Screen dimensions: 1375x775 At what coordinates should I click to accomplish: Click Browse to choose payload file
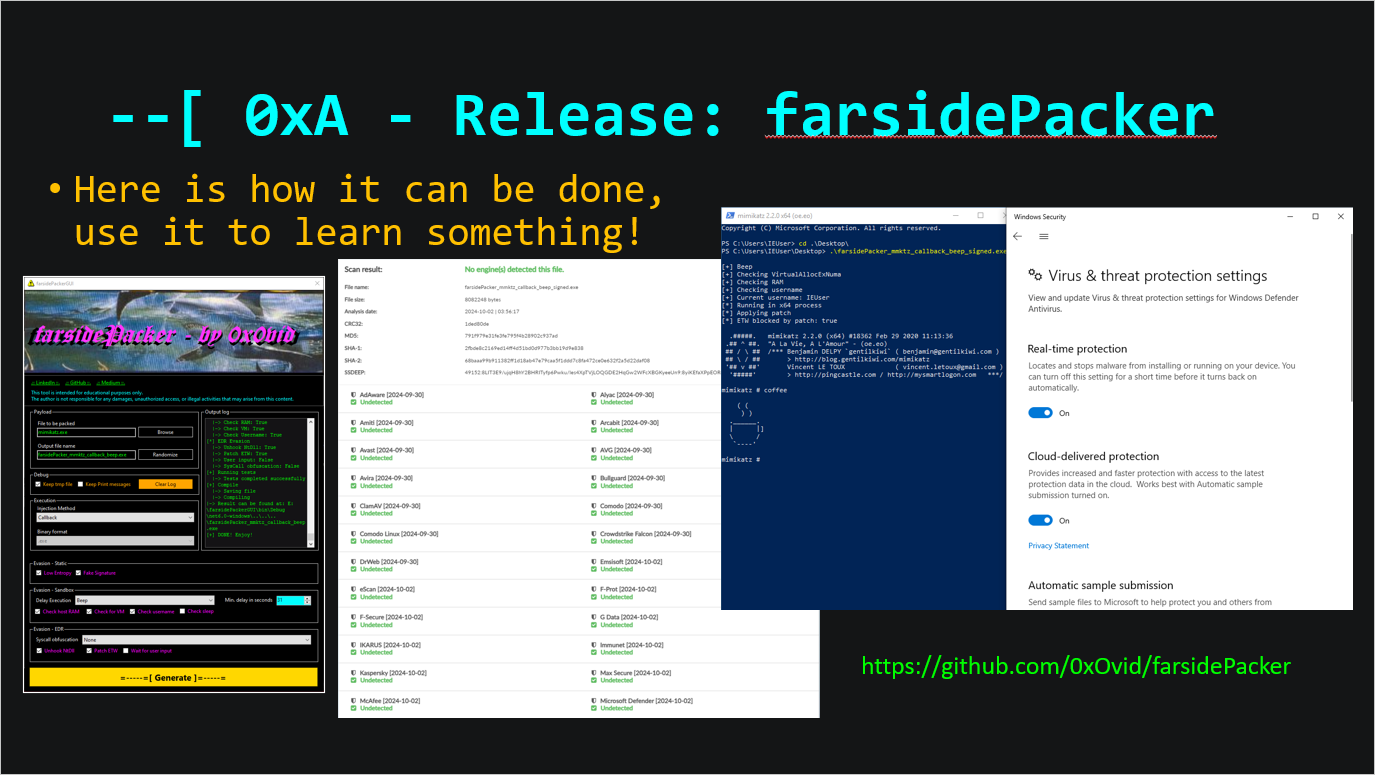165,432
